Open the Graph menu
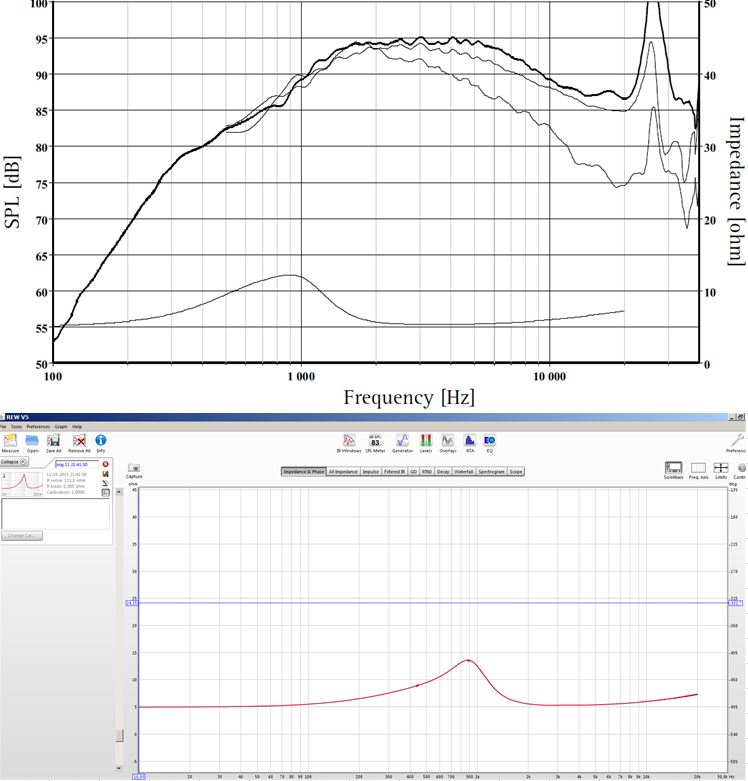The height and width of the screenshot is (781, 748). [x=61, y=427]
